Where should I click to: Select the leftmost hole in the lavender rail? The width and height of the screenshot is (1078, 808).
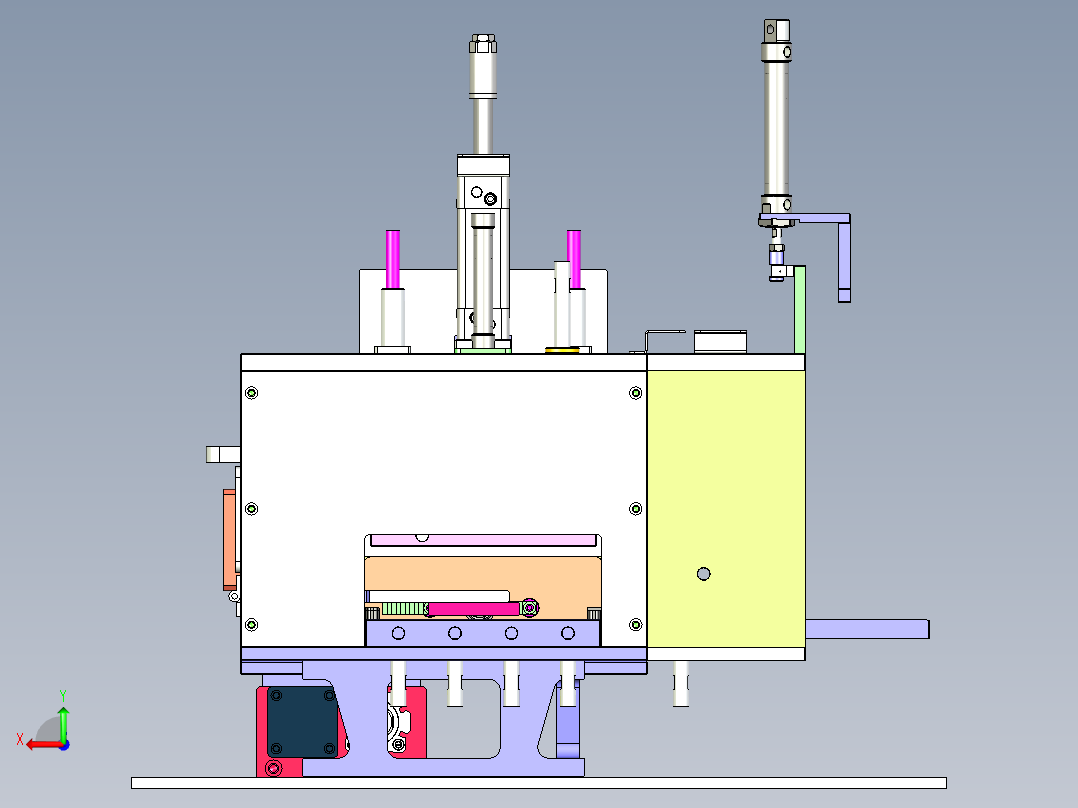tap(398, 633)
